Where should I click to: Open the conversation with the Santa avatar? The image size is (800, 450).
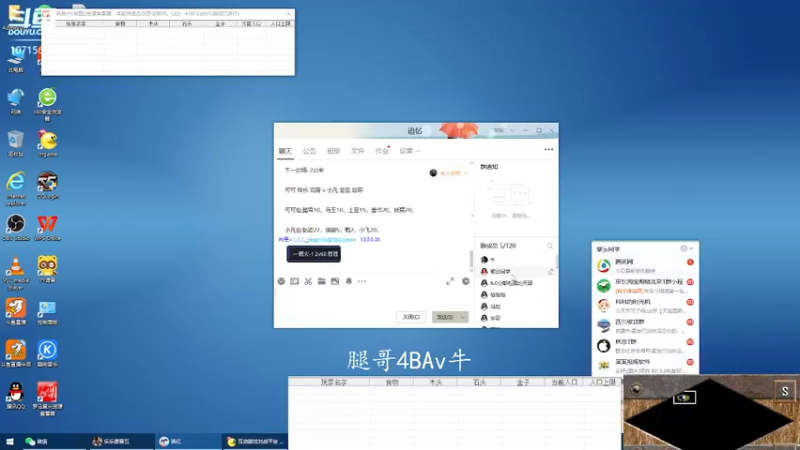coord(645,306)
